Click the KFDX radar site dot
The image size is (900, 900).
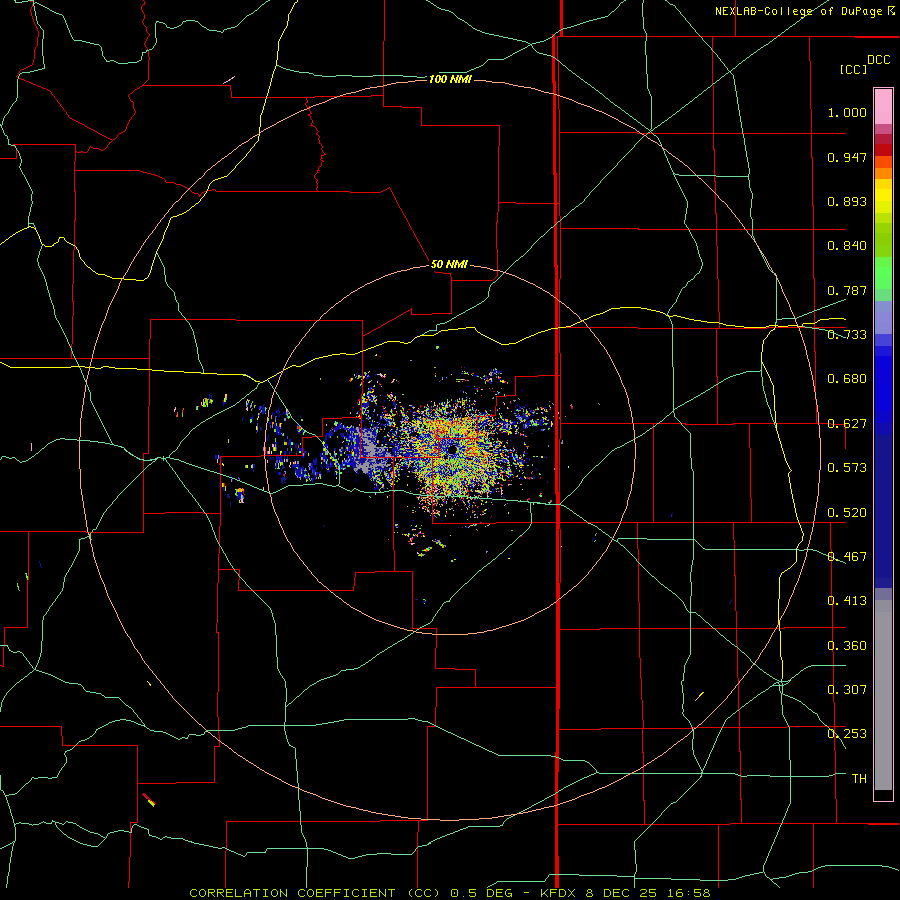[x=453, y=449]
